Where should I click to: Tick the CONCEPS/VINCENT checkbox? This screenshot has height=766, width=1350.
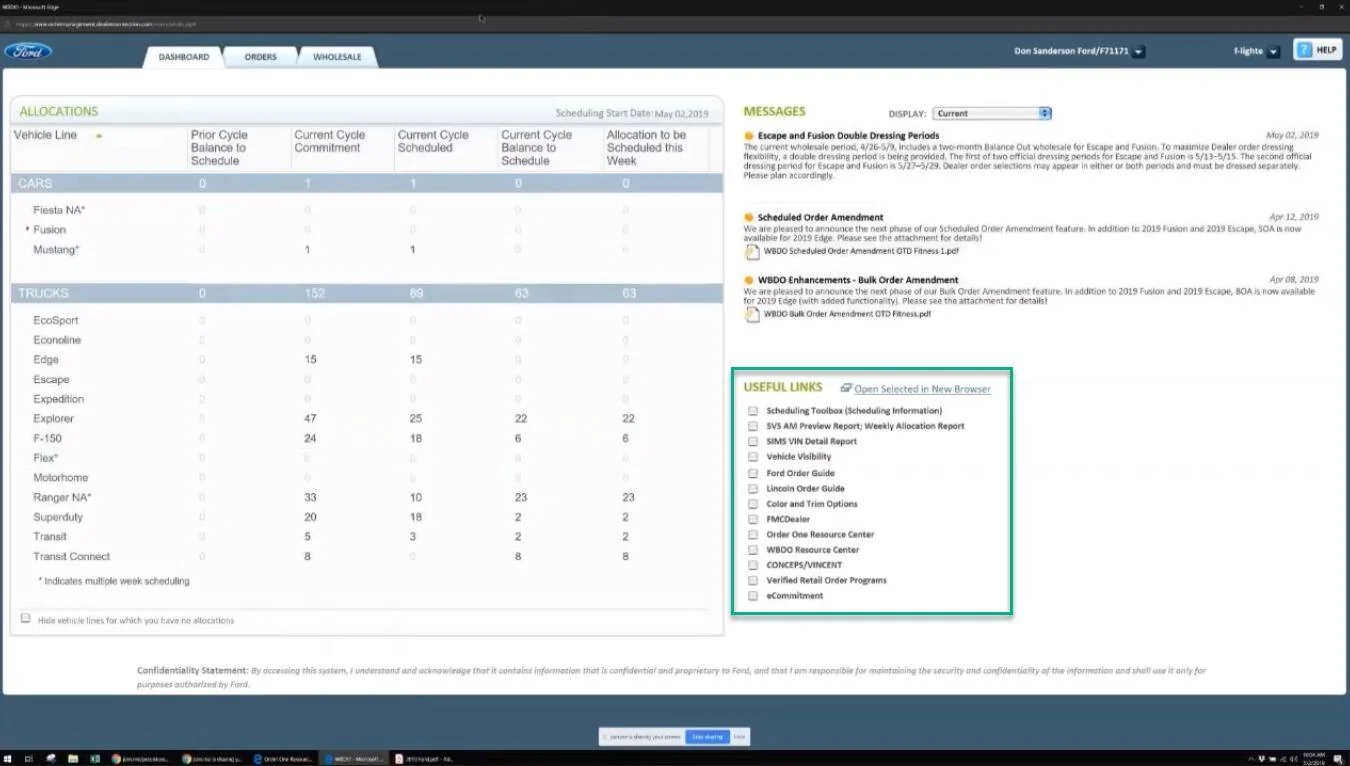point(753,565)
